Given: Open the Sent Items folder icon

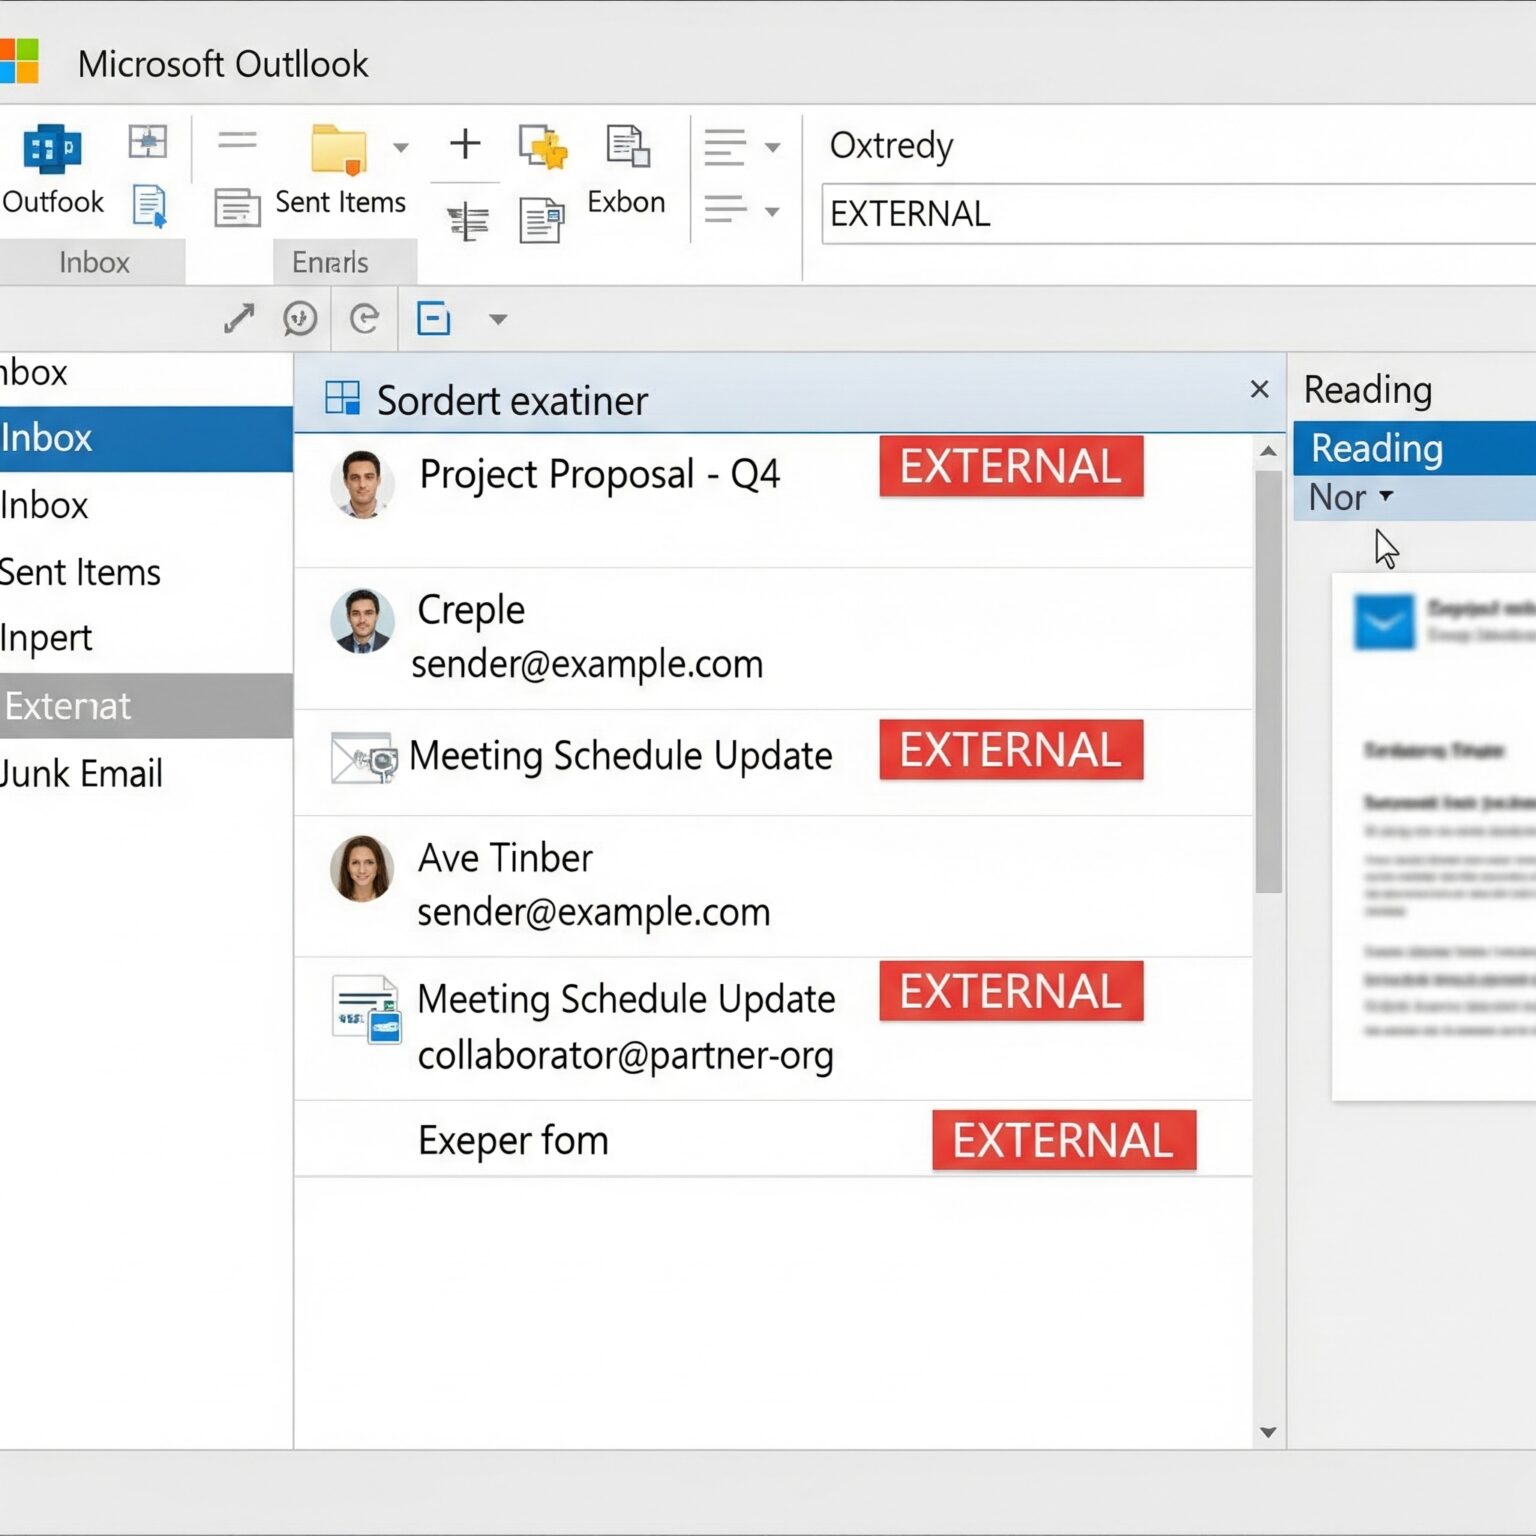Looking at the screenshot, I should click(339, 150).
